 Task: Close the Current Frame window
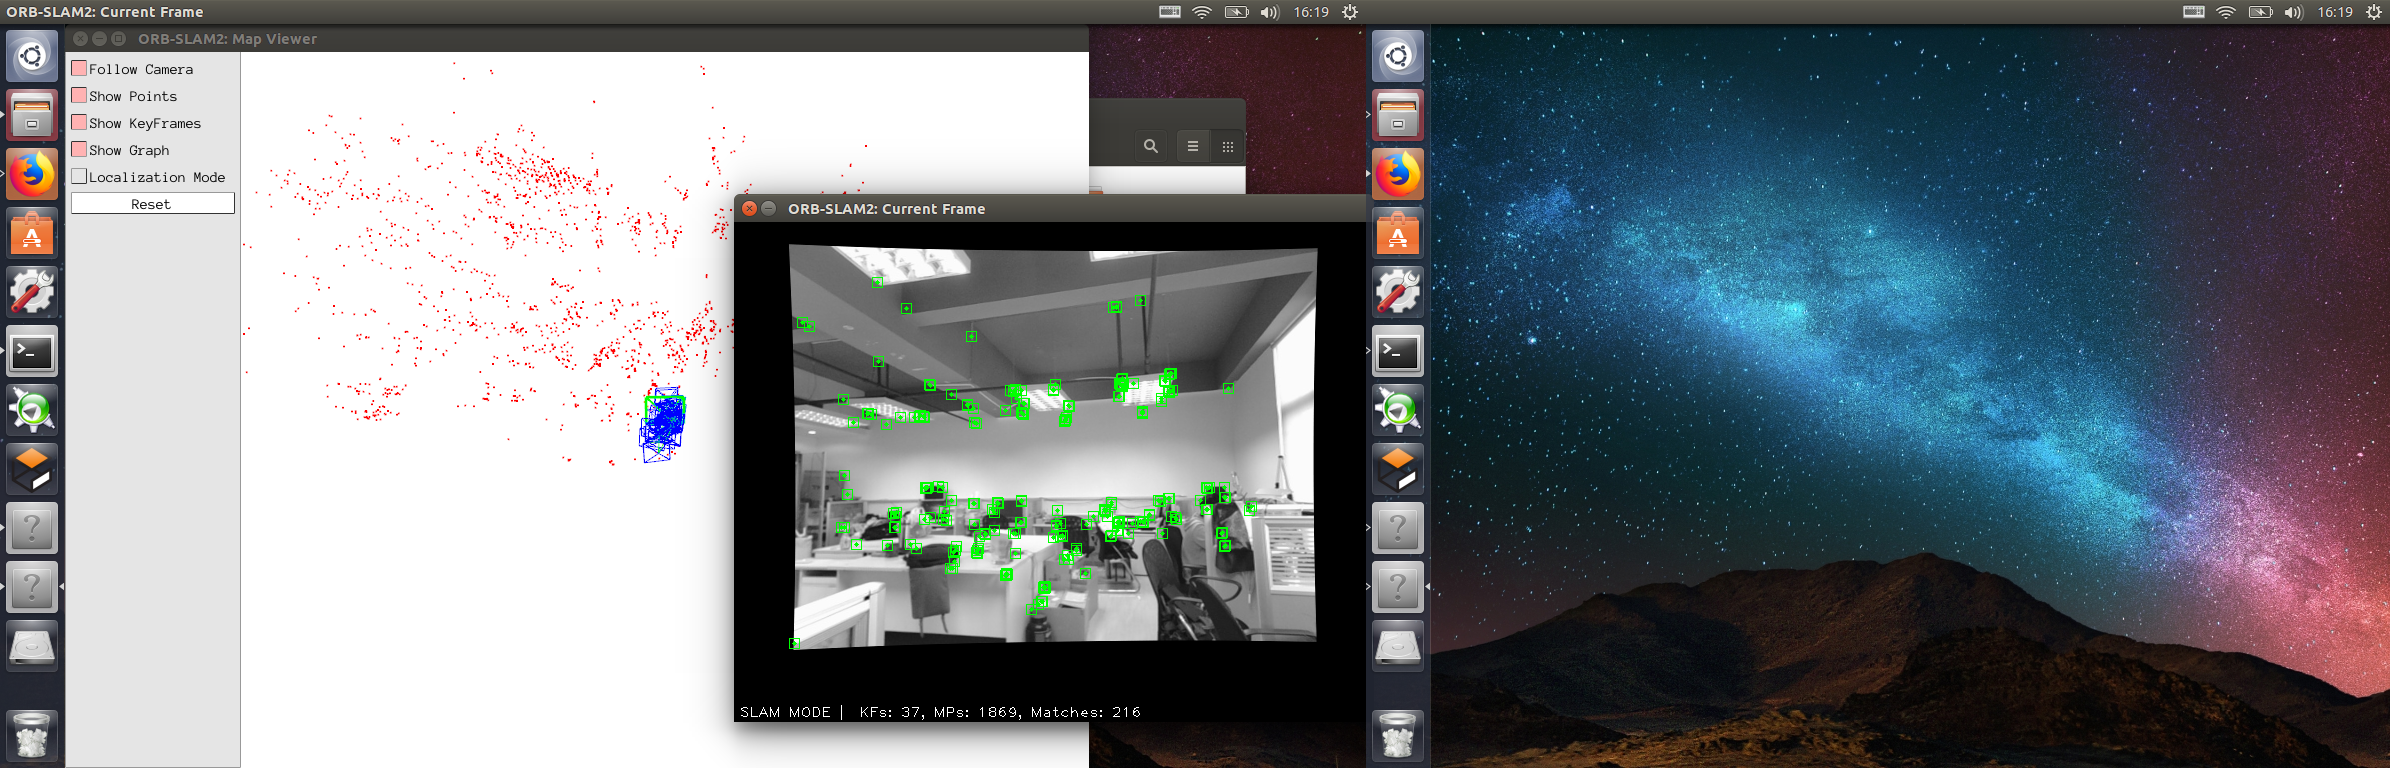[x=749, y=208]
